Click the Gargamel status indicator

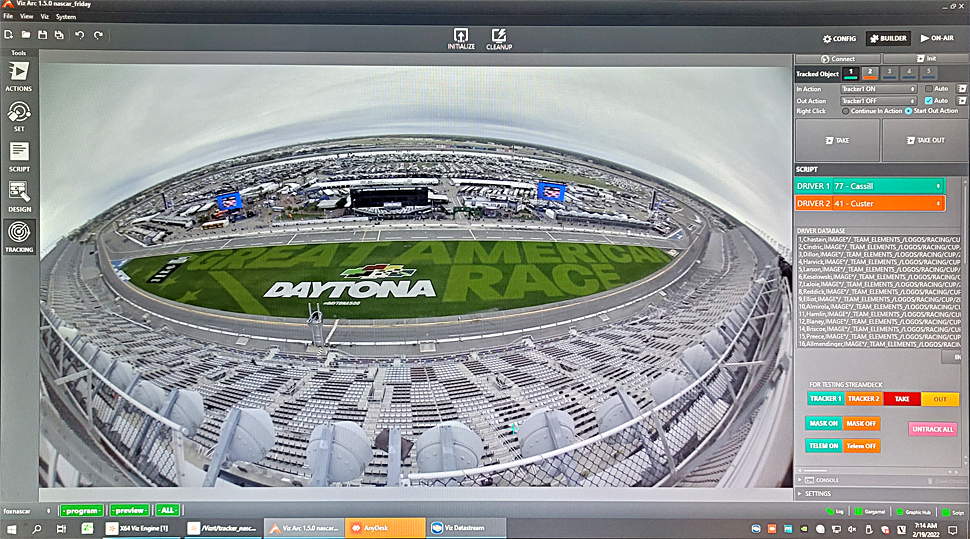(x=870, y=512)
